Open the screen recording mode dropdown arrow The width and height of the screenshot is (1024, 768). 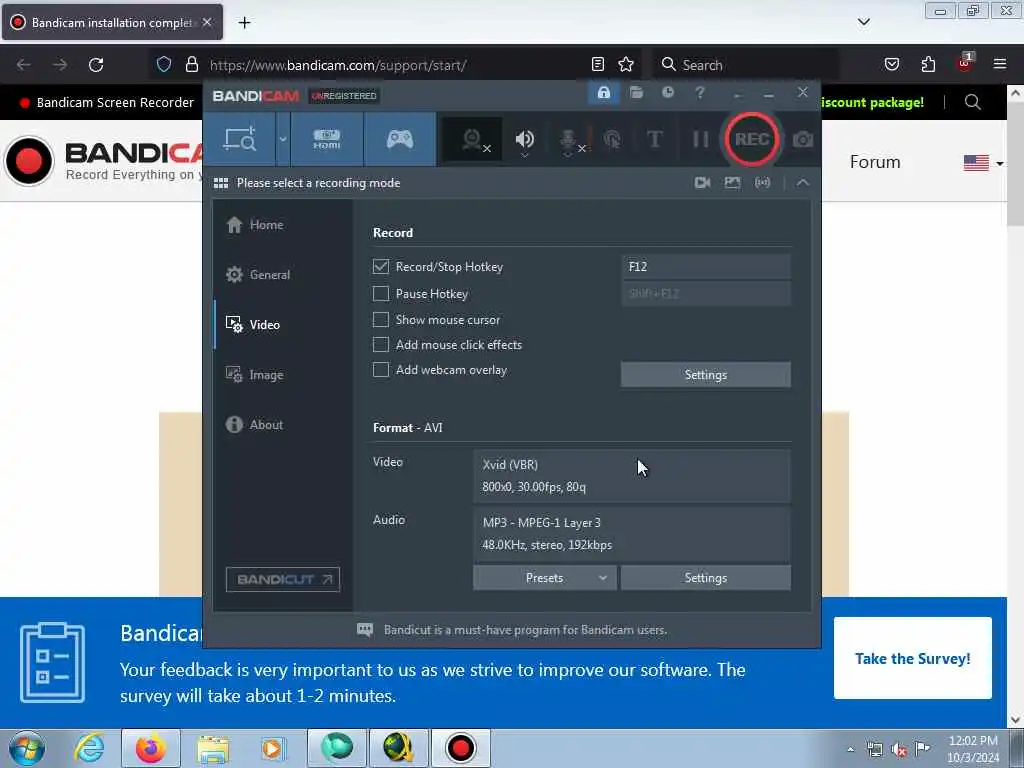coord(283,139)
